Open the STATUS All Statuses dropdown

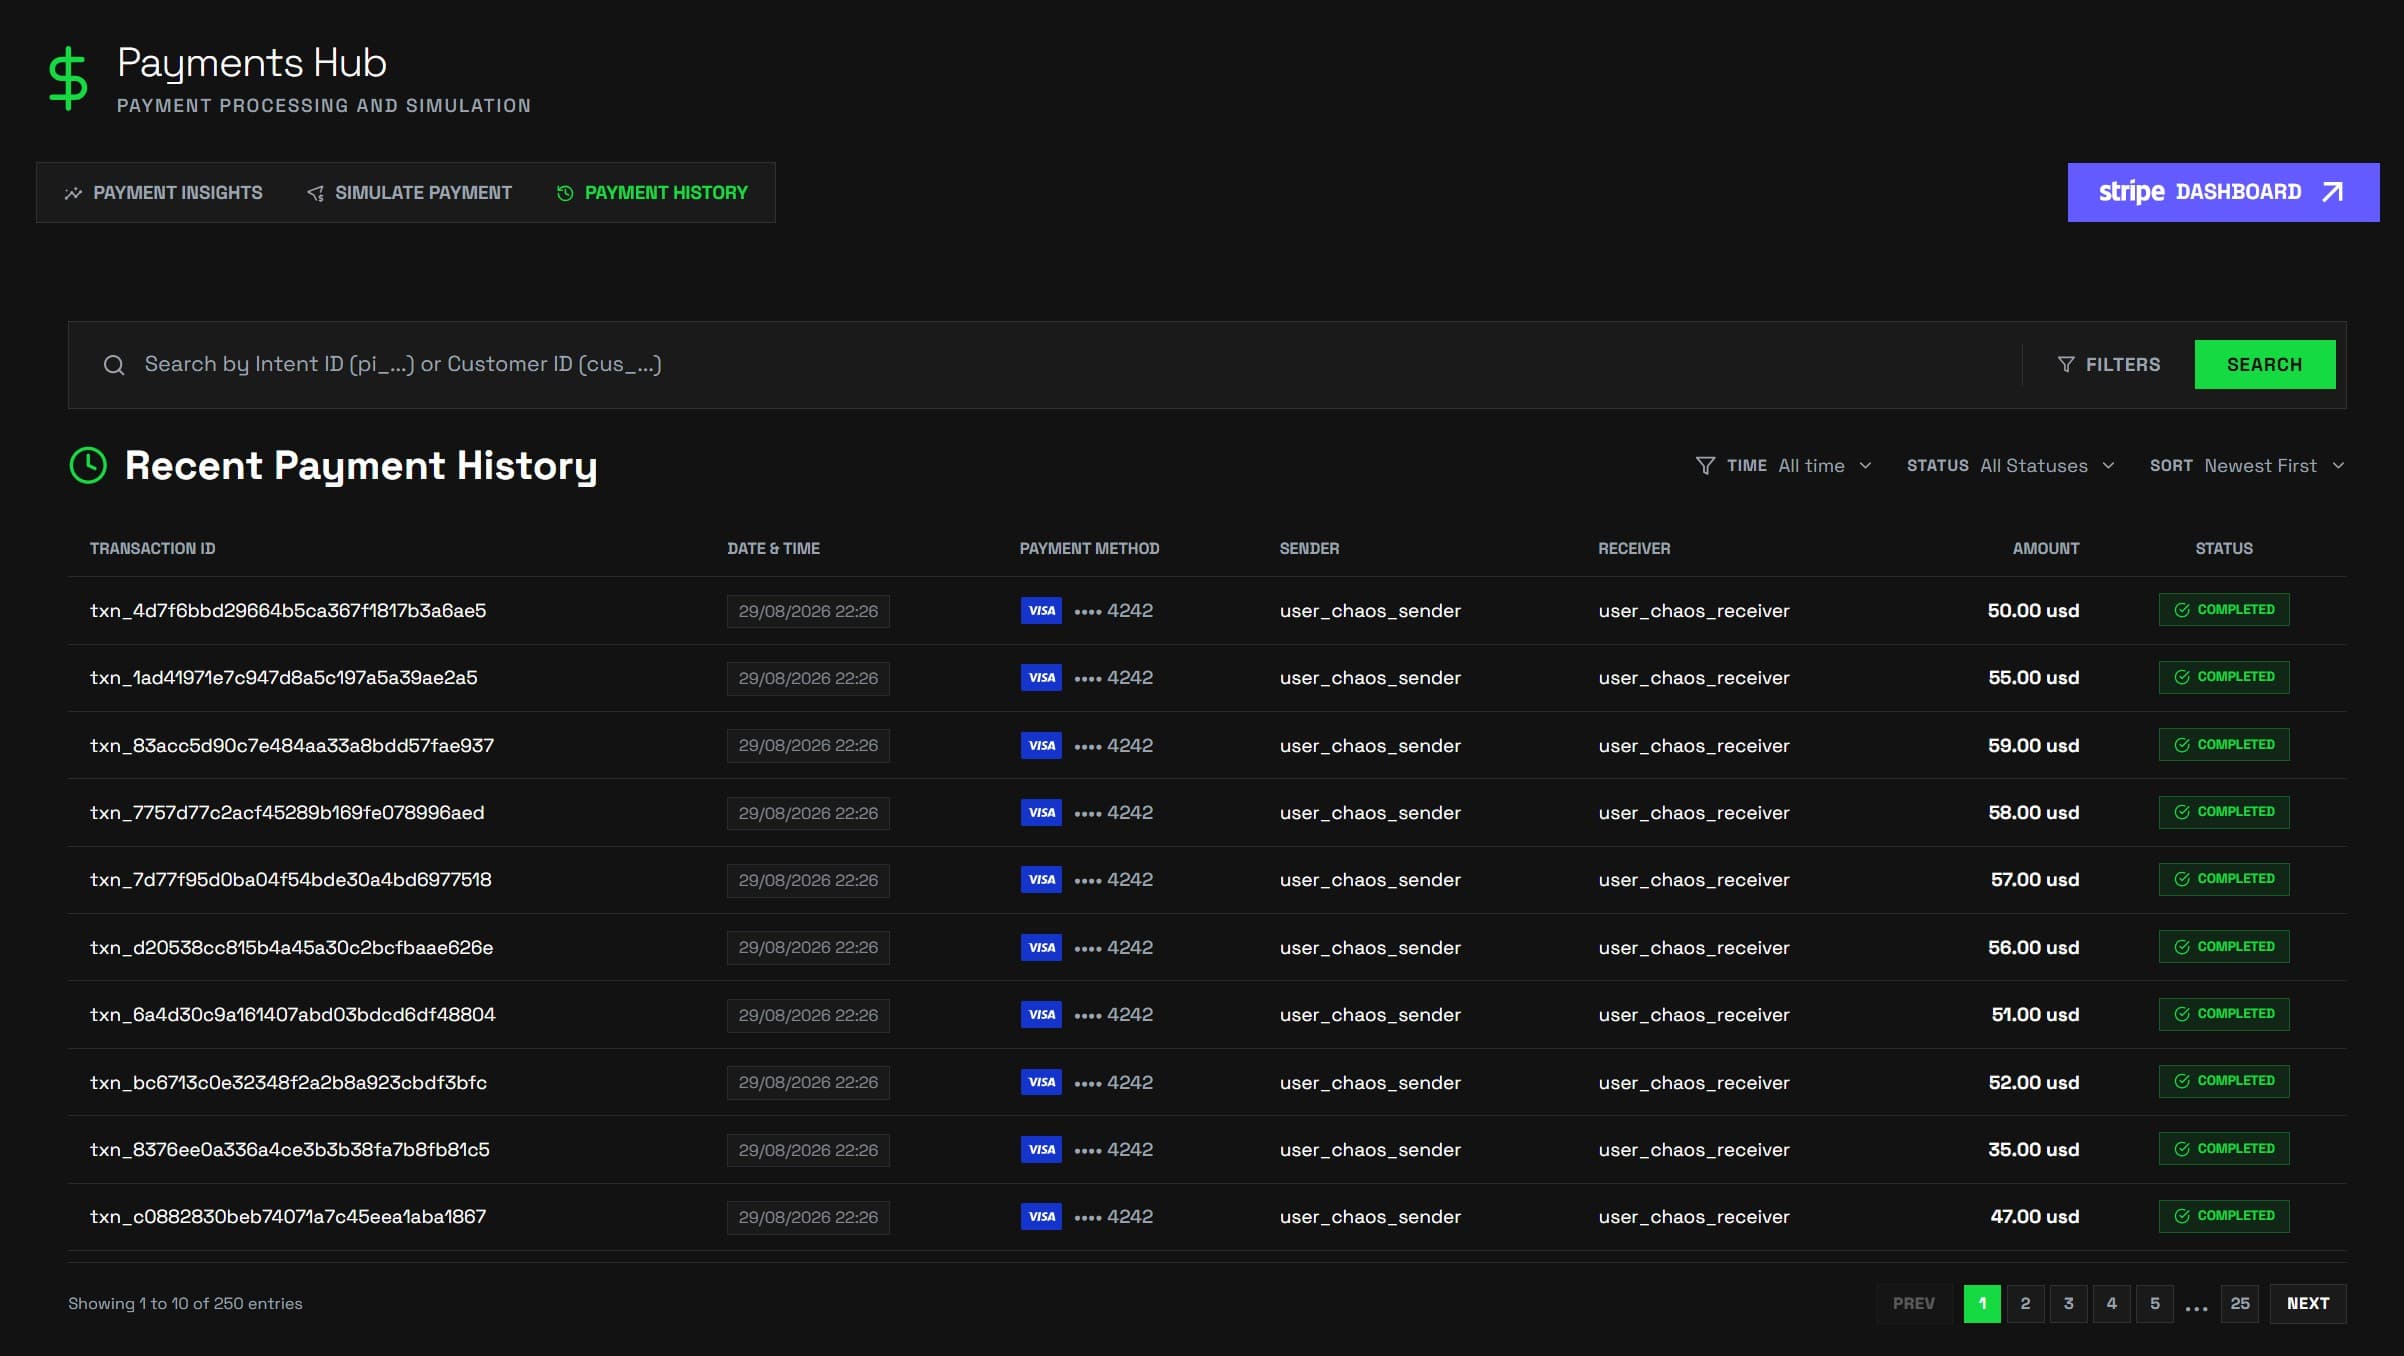[x=2010, y=466]
